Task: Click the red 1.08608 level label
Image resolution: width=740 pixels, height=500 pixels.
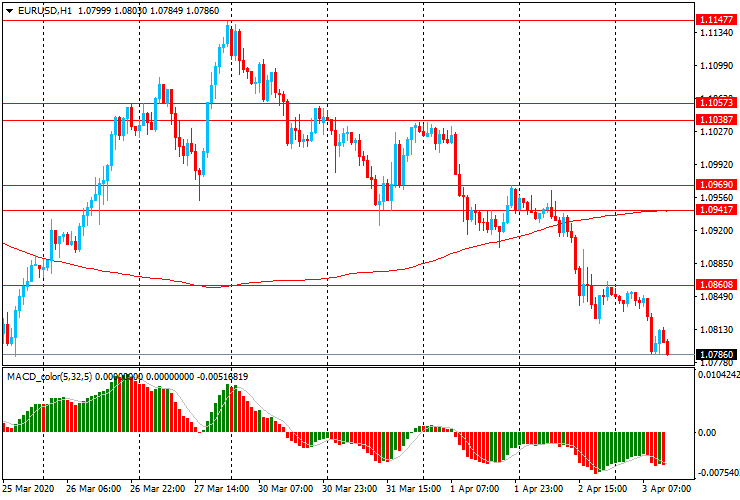Action: [716, 285]
